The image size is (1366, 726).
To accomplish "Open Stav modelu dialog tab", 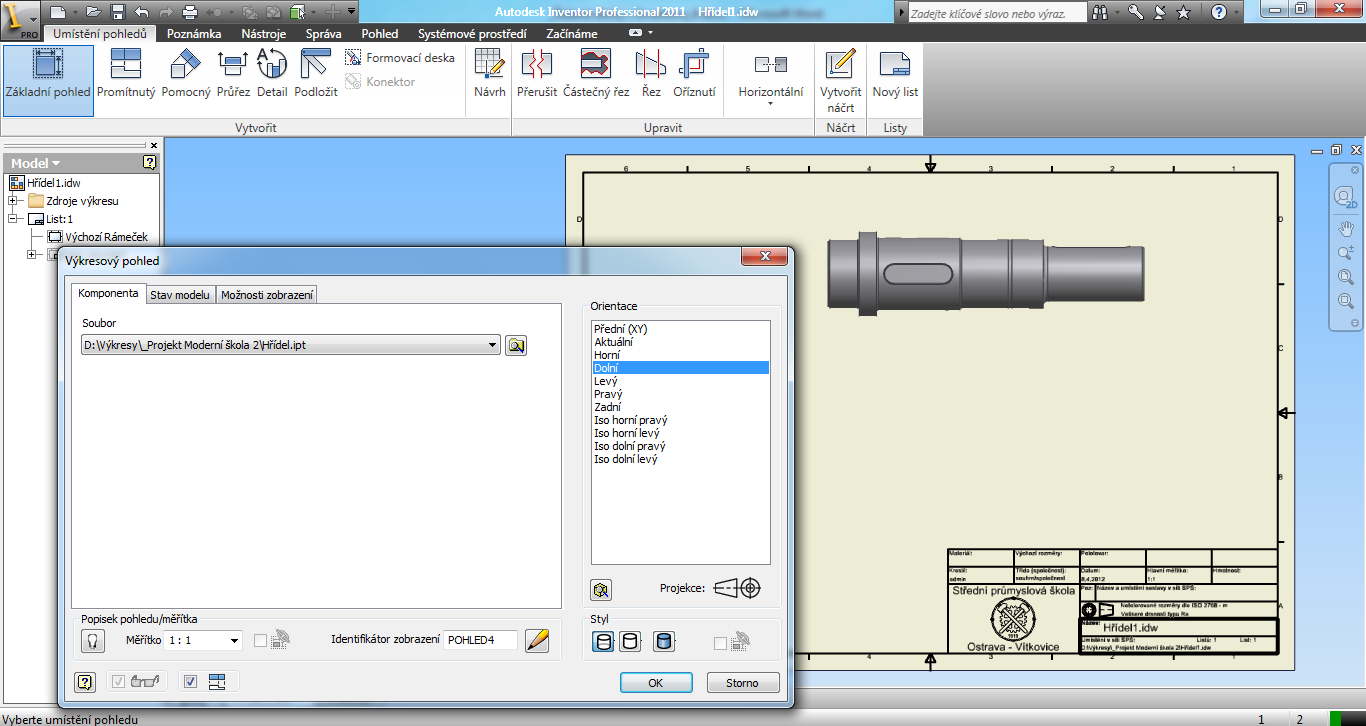I will click(x=180, y=295).
